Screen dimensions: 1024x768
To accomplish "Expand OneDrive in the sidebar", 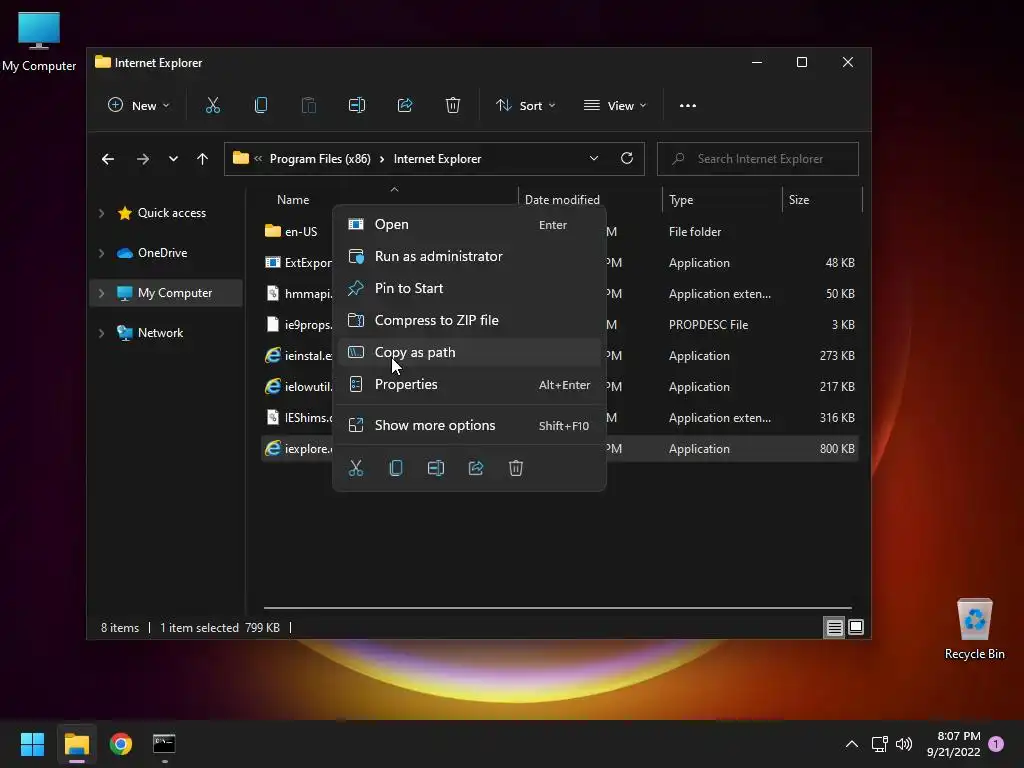I will point(101,253).
